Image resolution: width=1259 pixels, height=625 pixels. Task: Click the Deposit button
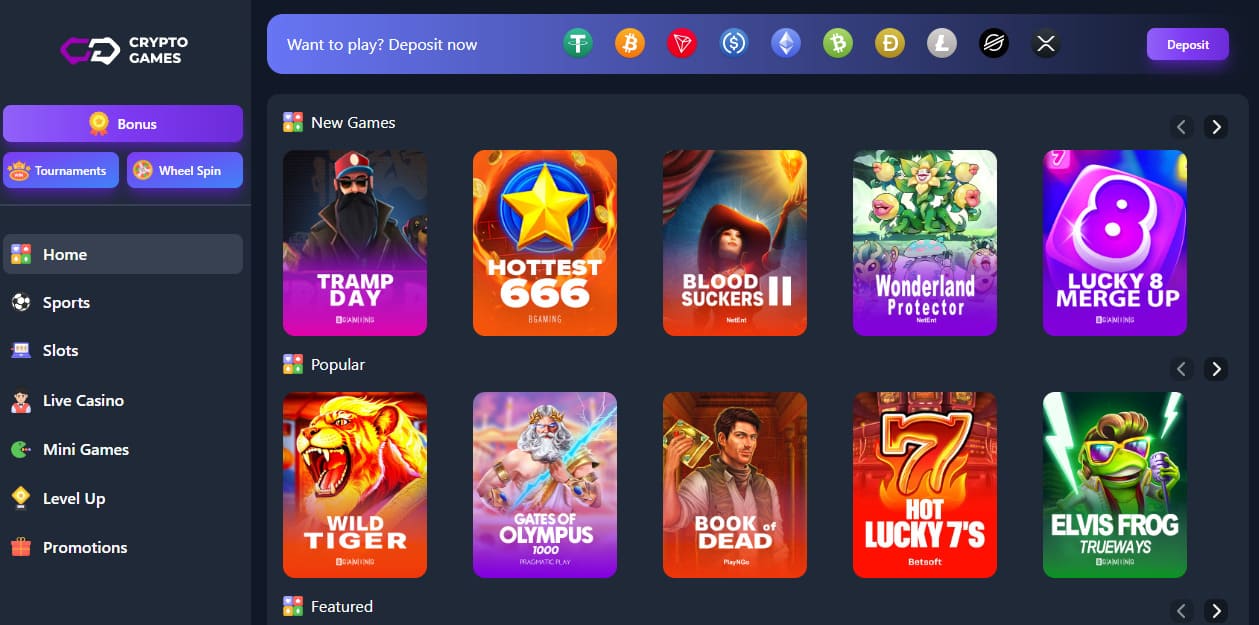tap(1187, 44)
